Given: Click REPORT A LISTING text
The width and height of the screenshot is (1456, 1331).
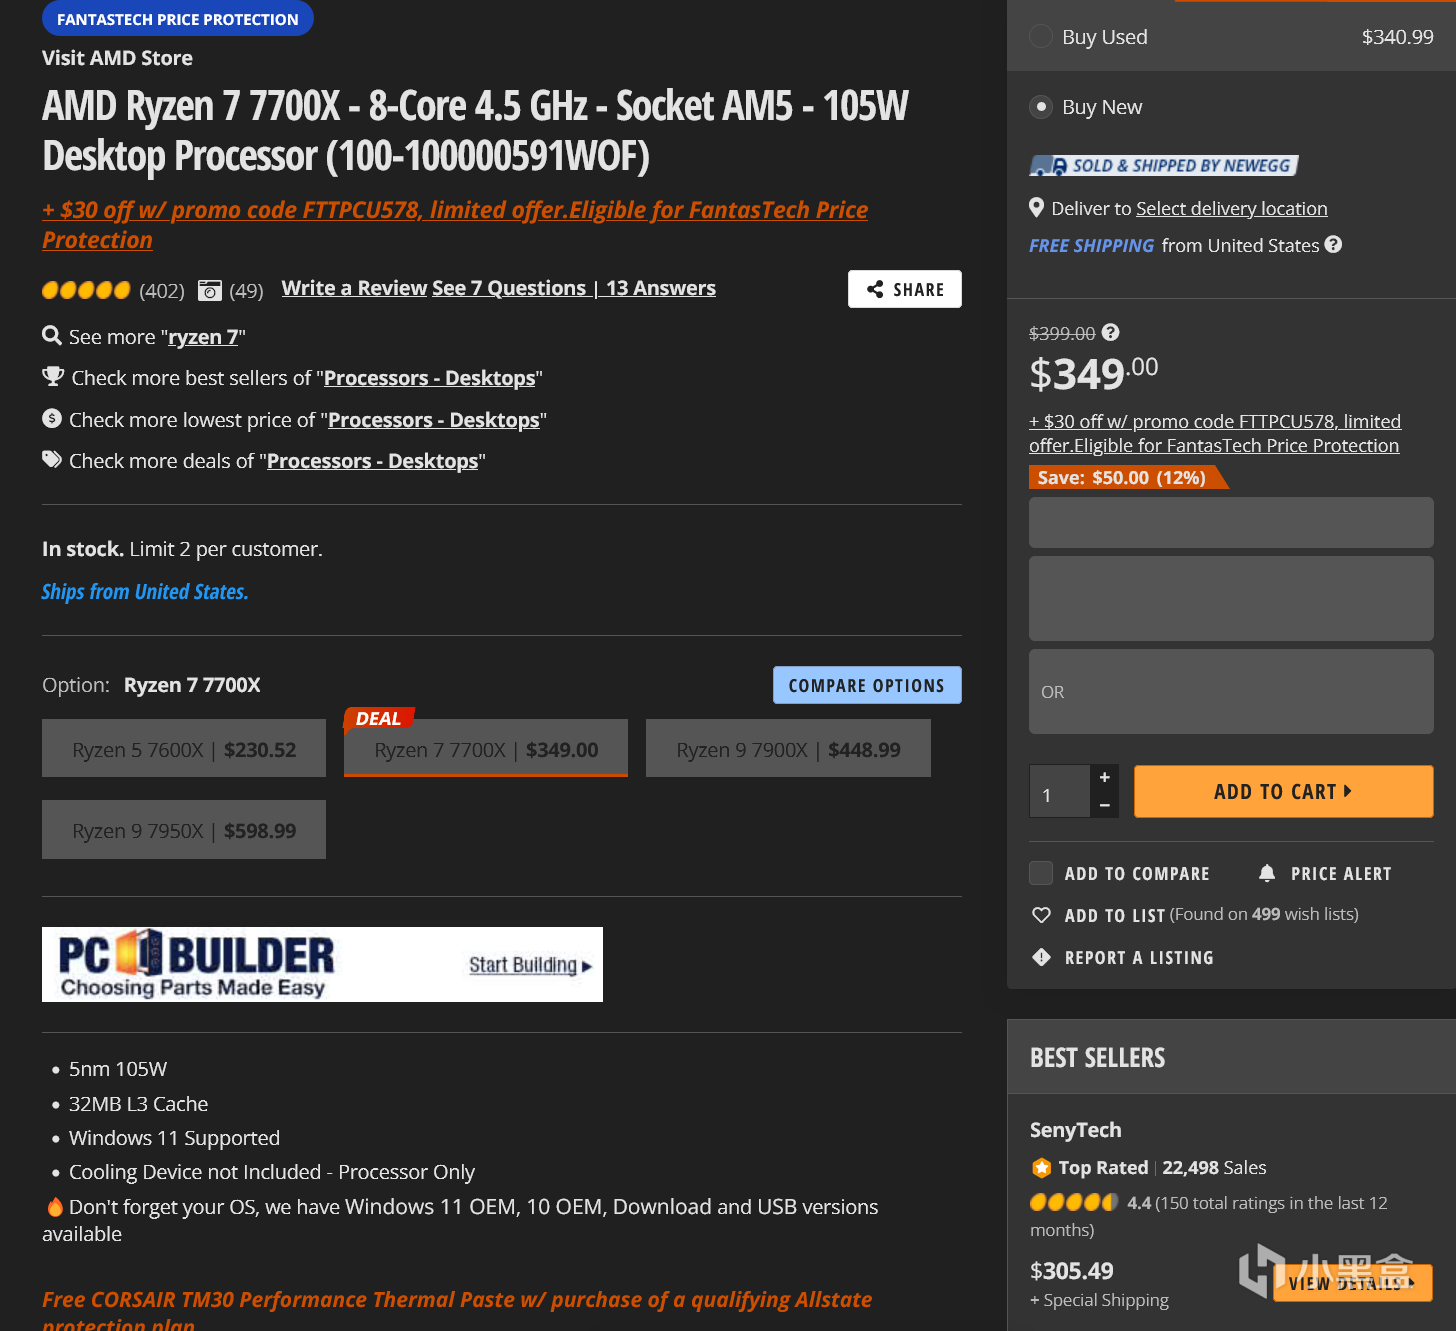Looking at the screenshot, I should (1139, 957).
